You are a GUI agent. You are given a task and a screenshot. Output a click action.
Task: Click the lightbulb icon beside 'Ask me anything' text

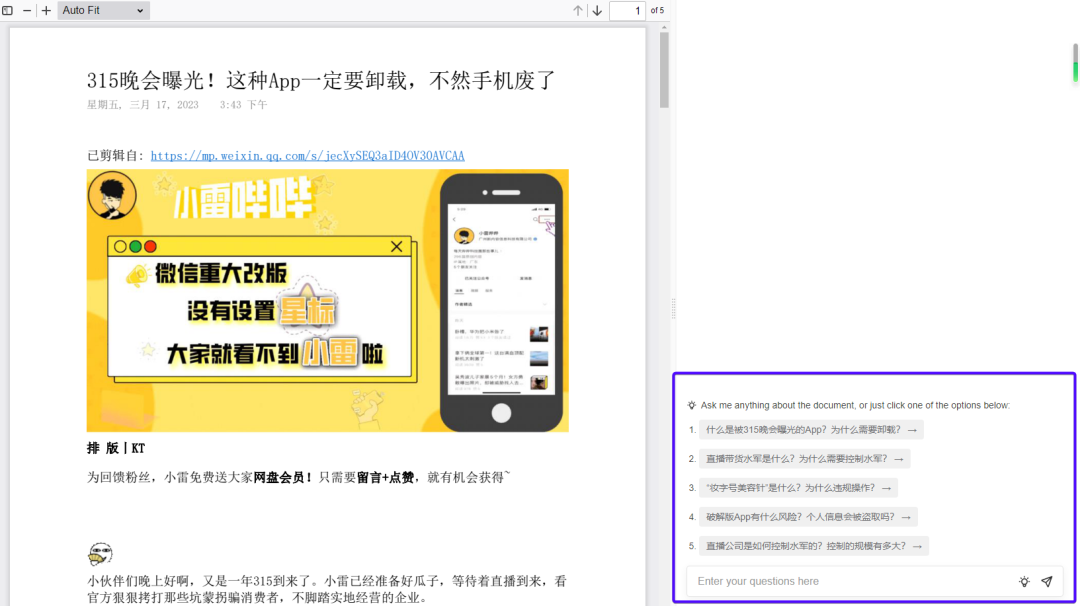(691, 405)
